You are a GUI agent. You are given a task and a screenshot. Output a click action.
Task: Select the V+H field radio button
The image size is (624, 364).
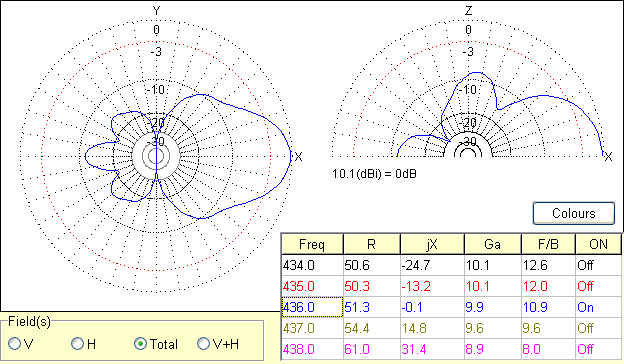tap(203, 344)
